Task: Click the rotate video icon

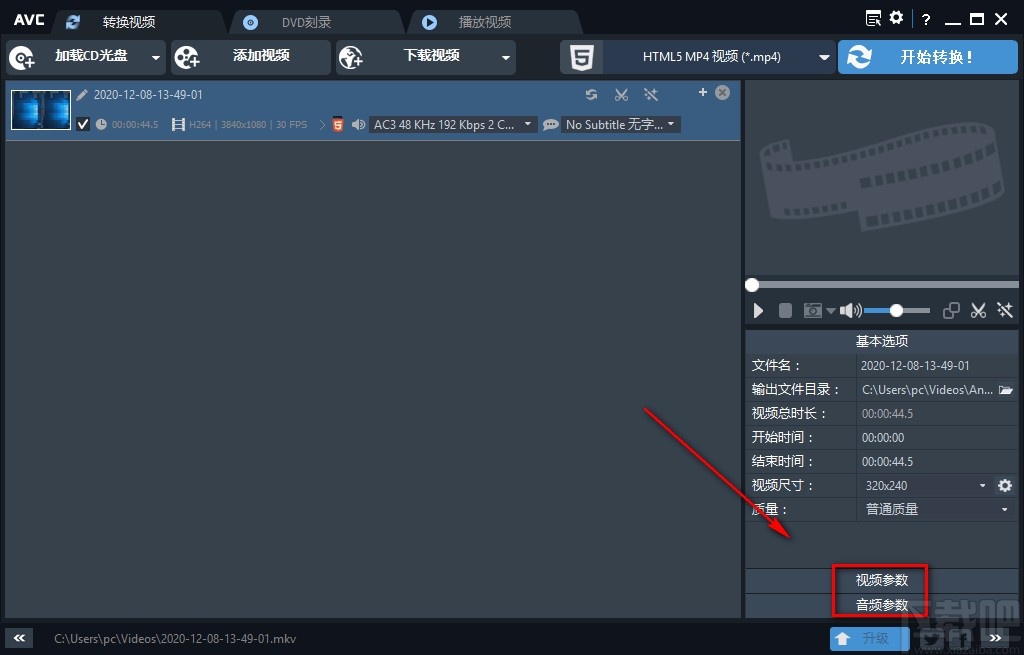Action: [x=591, y=94]
